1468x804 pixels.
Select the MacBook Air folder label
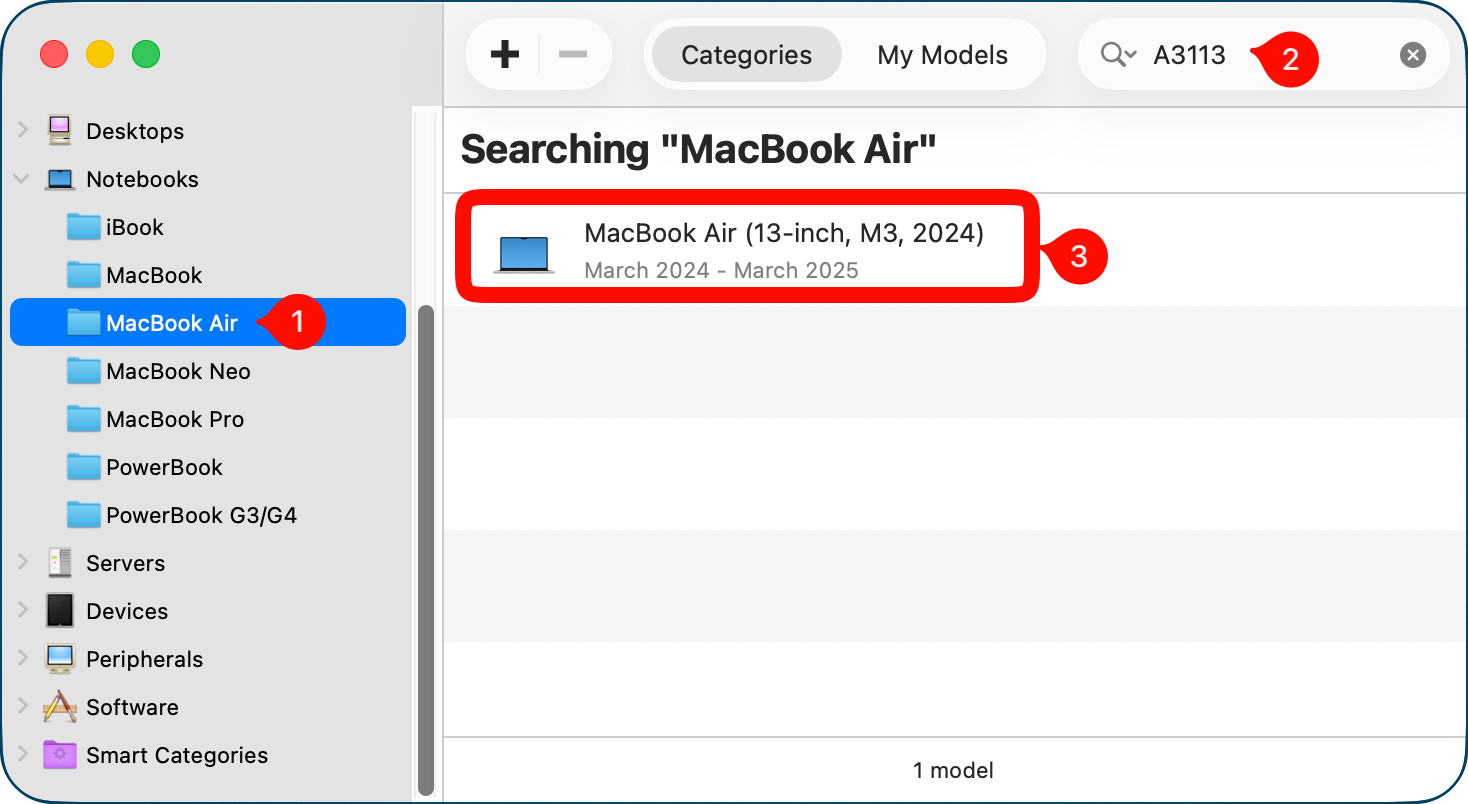[172, 323]
